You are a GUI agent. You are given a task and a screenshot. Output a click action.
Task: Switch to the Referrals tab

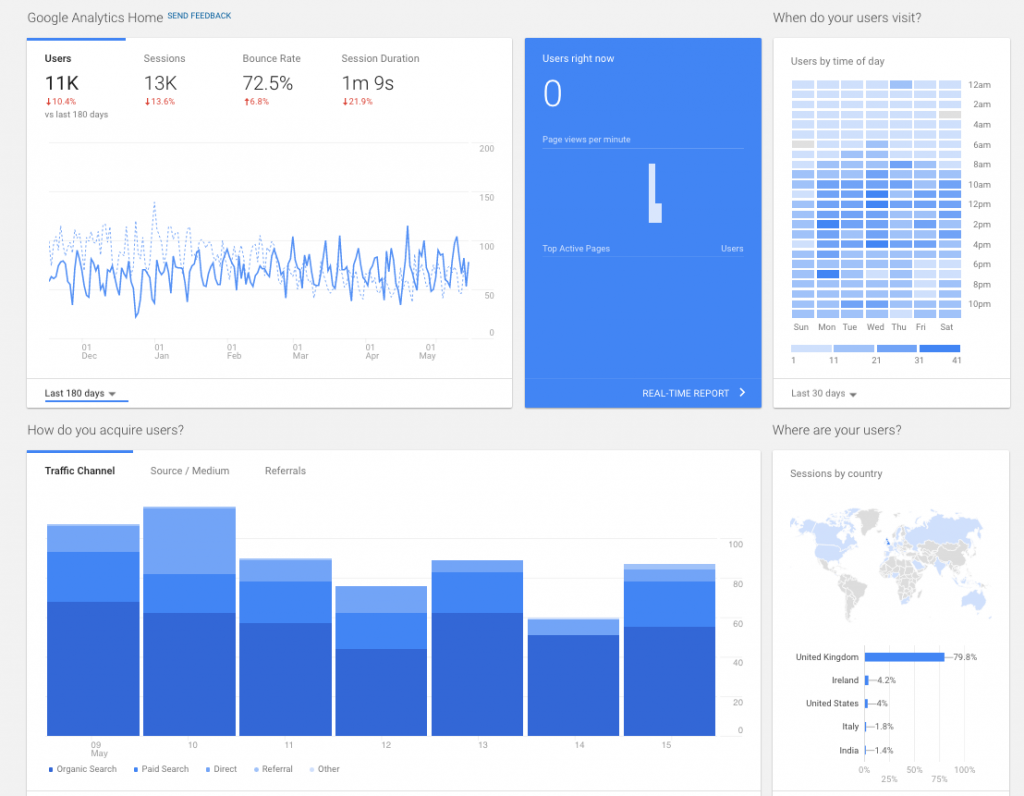[285, 471]
